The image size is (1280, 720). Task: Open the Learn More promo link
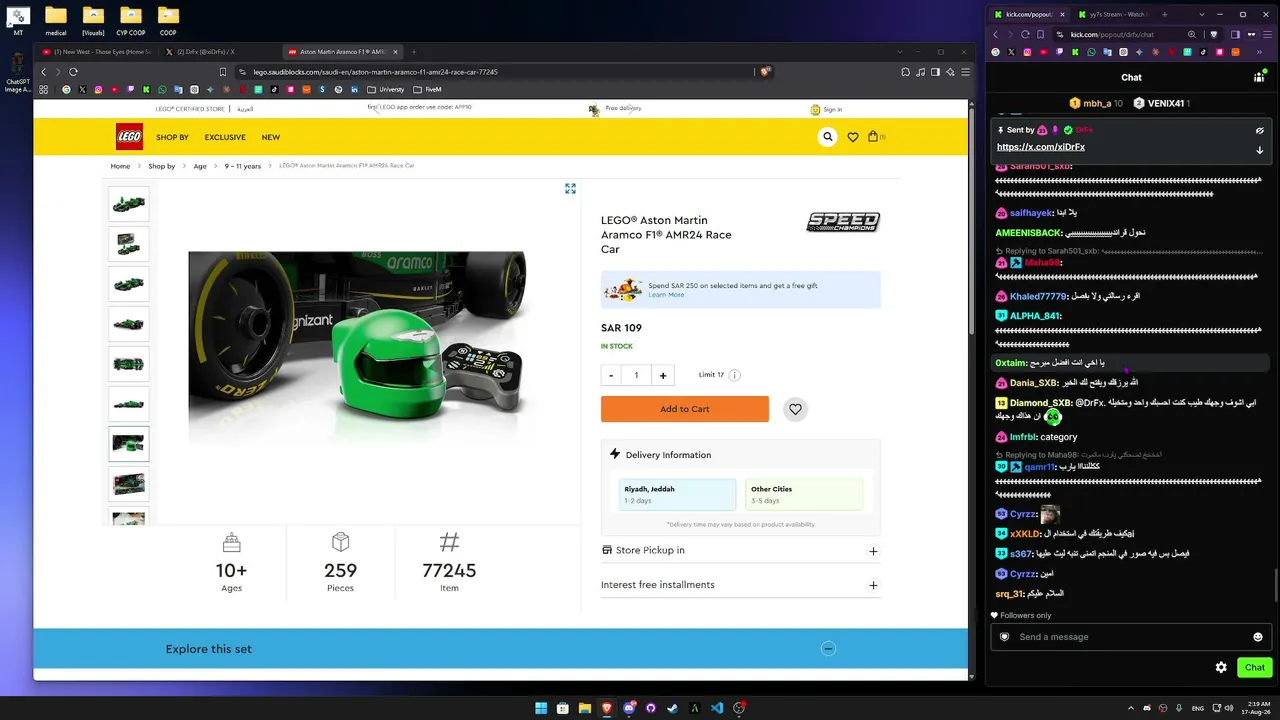[666, 295]
